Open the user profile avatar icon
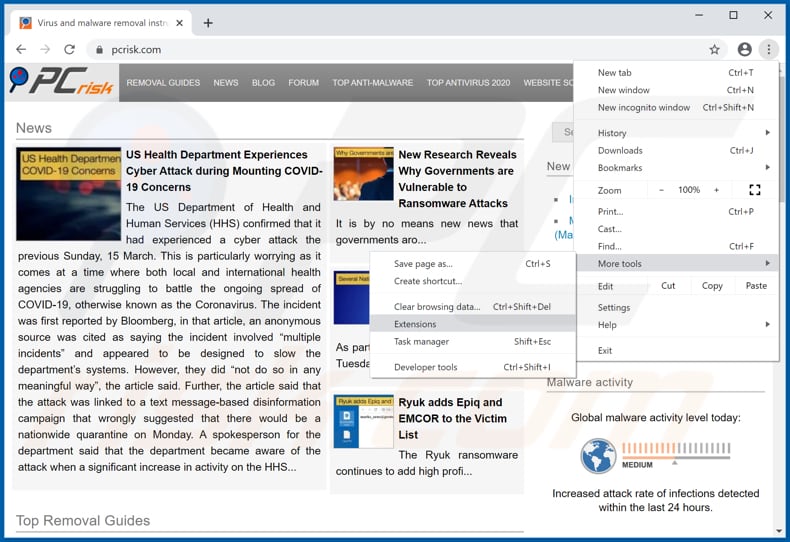The height and width of the screenshot is (542, 790). tap(744, 49)
